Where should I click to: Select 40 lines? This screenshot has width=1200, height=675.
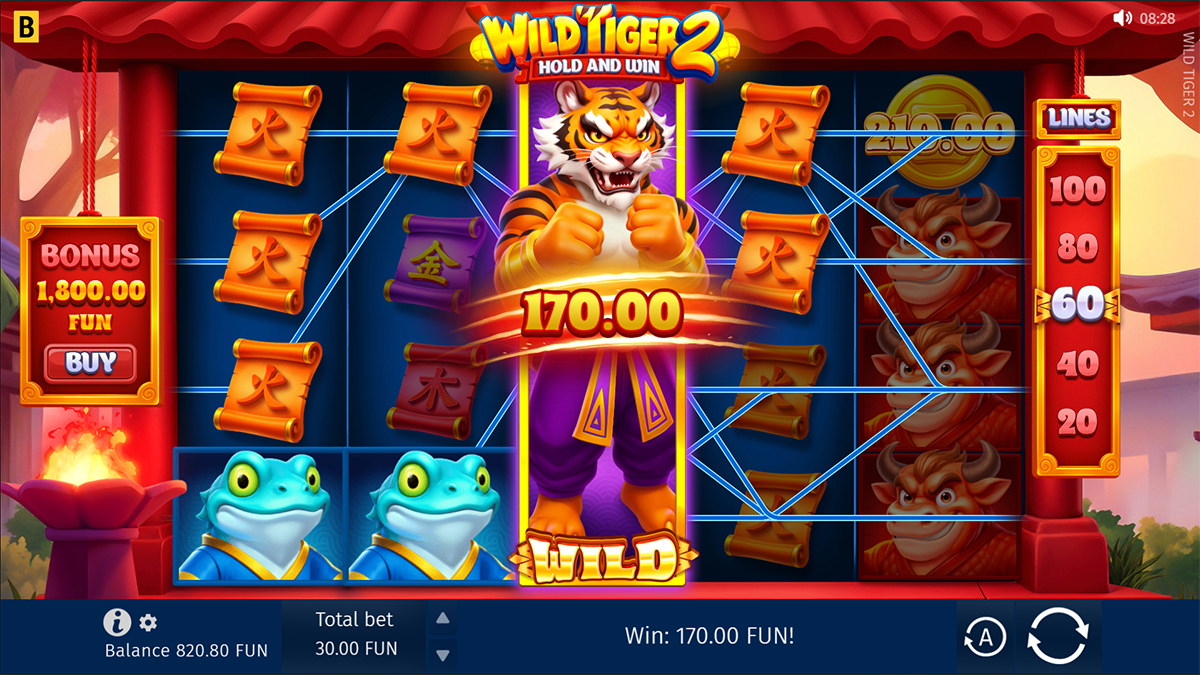pyautogui.click(x=1077, y=364)
